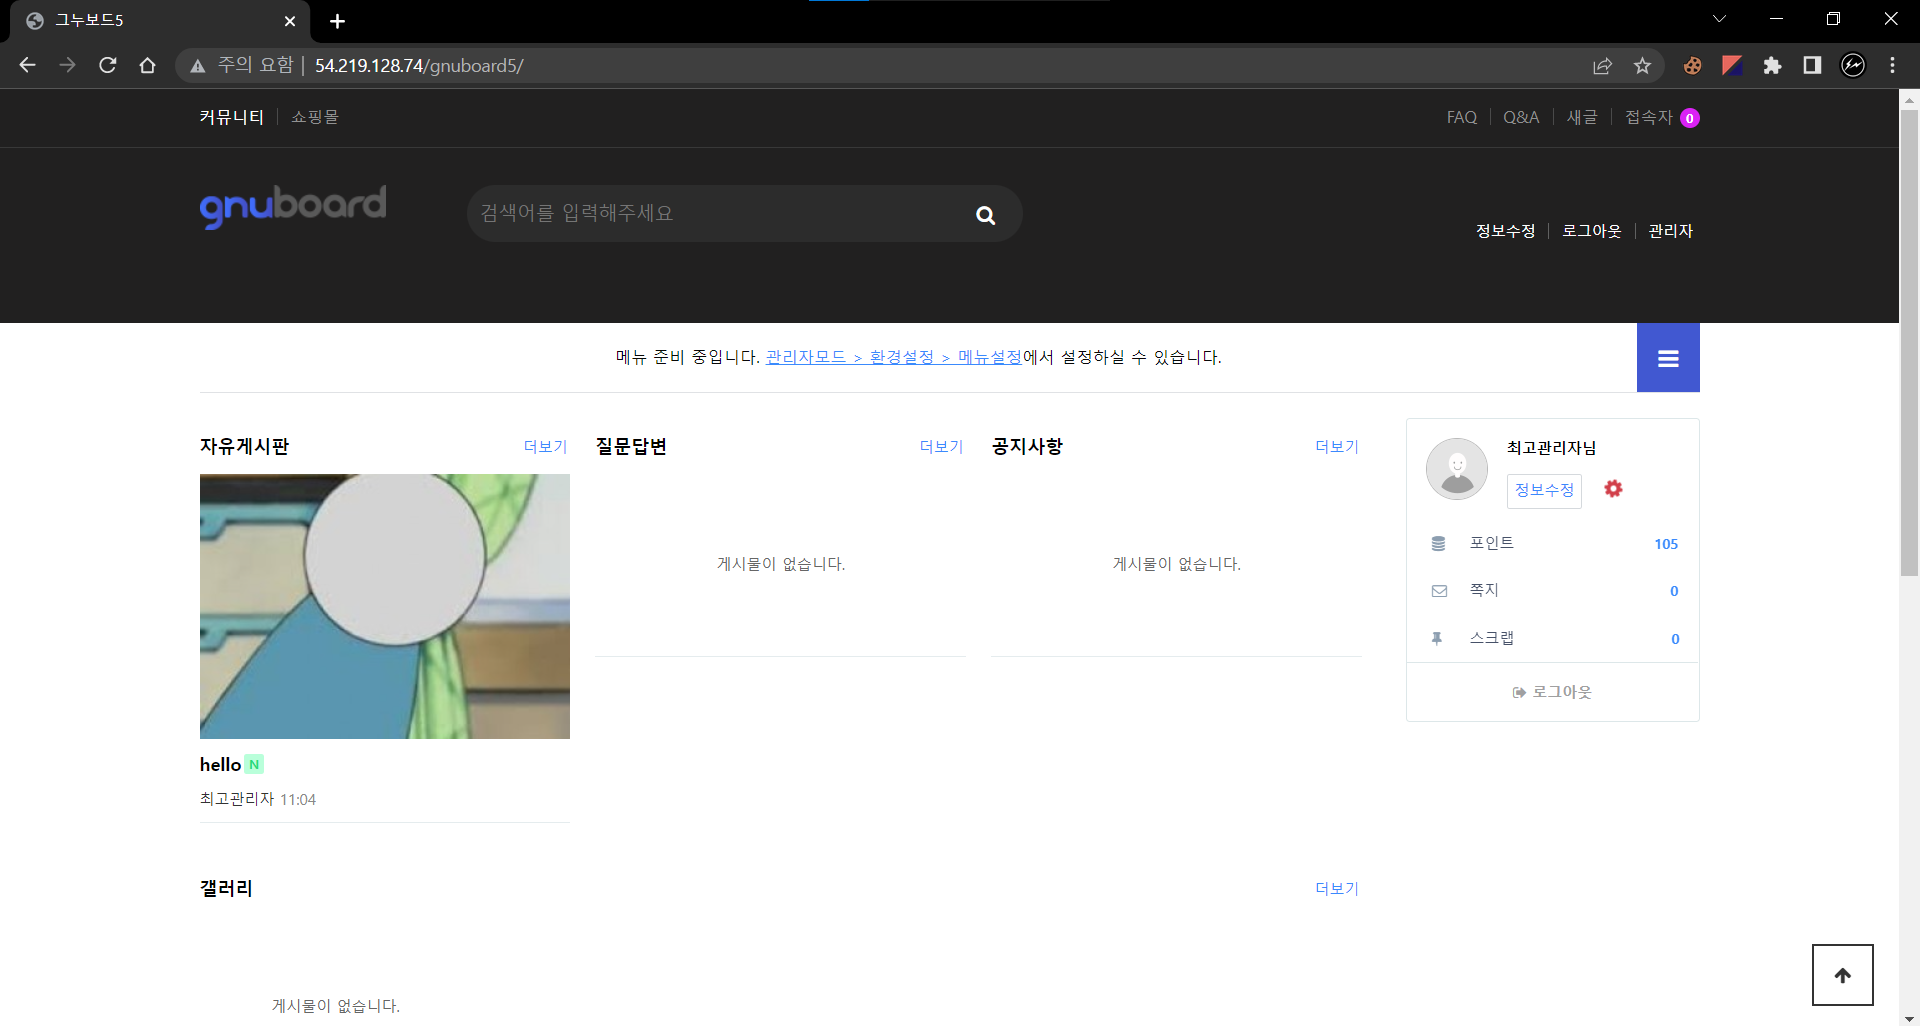Click the points coin stack icon
Screen dimensions: 1920x1026
1438,544
